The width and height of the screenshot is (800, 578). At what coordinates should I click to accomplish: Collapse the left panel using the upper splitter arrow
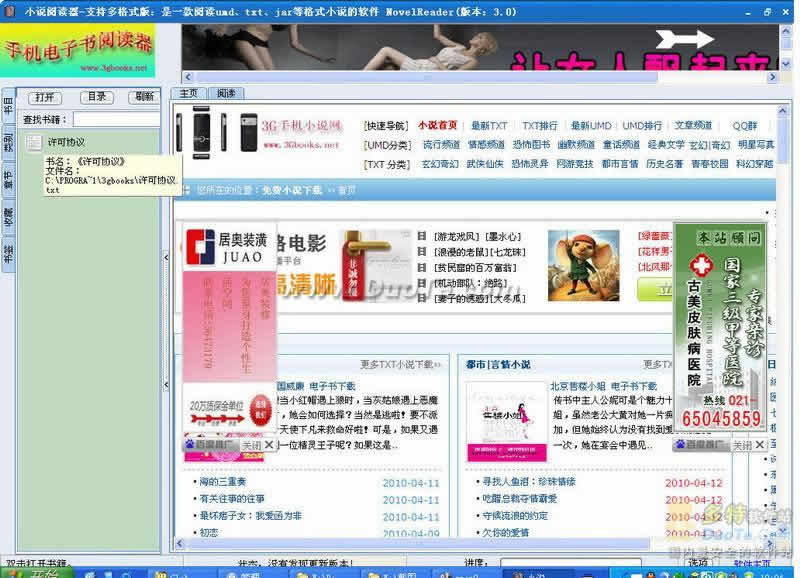pyautogui.click(x=166, y=258)
